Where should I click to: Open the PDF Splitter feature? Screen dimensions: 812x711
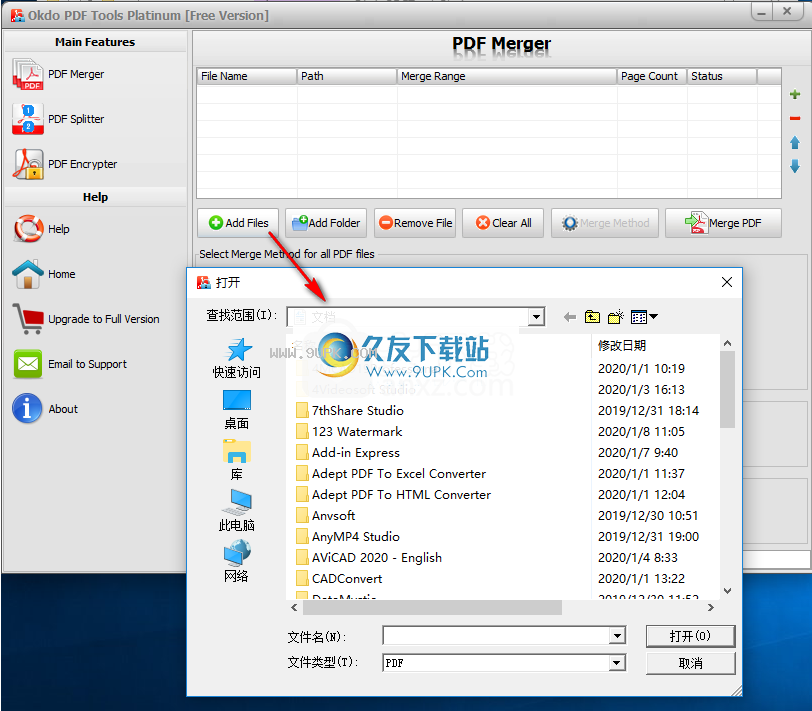58,119
